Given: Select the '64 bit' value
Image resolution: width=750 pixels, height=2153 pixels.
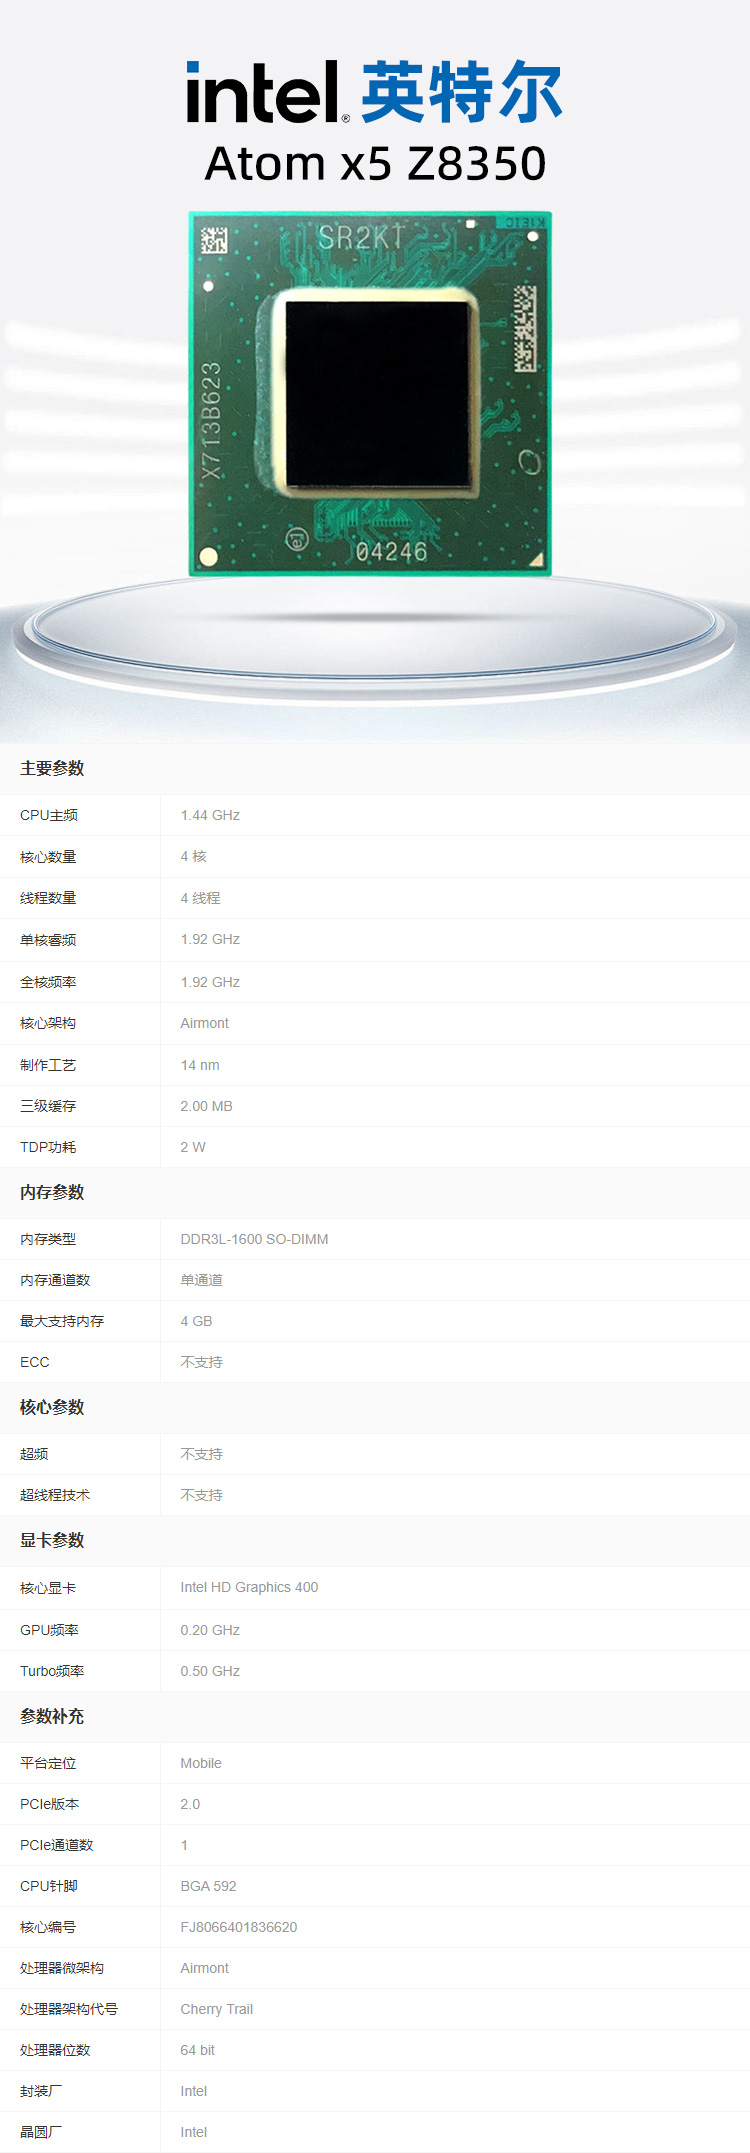Looking at the screenshot, I should (198, 2050).
